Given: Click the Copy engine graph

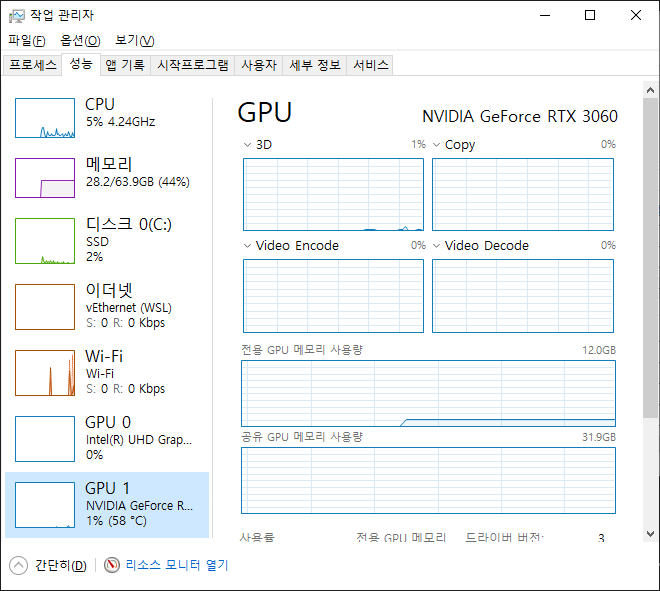Looking at the screenshot, I should pyautogui.click(x=523, y=194).
